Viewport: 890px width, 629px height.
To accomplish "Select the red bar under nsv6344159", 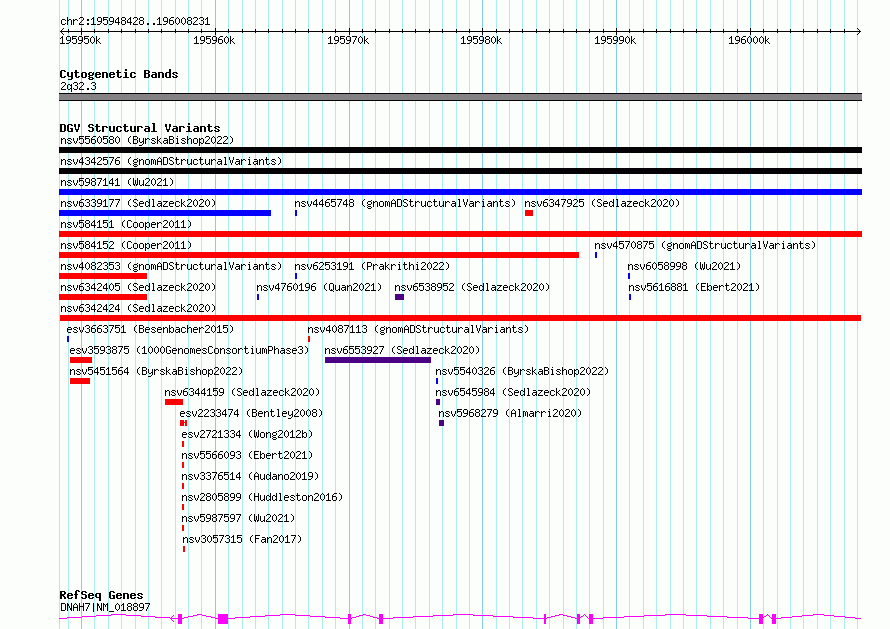I will tap(174, 402).
